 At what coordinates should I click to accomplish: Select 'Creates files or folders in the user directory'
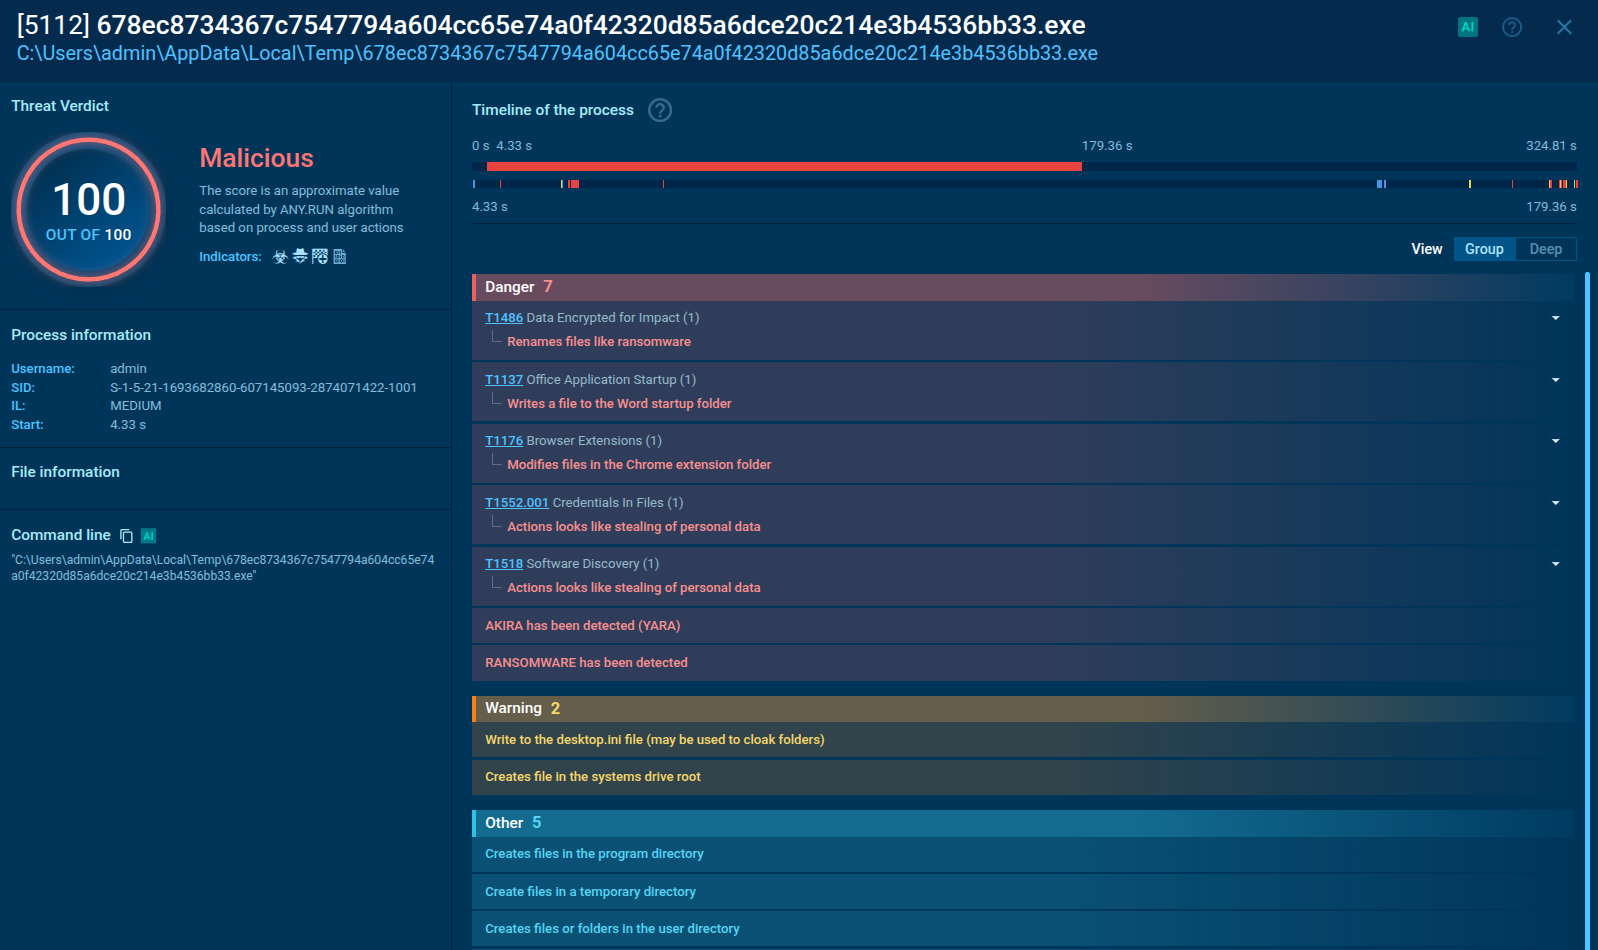pos(1023,929)
